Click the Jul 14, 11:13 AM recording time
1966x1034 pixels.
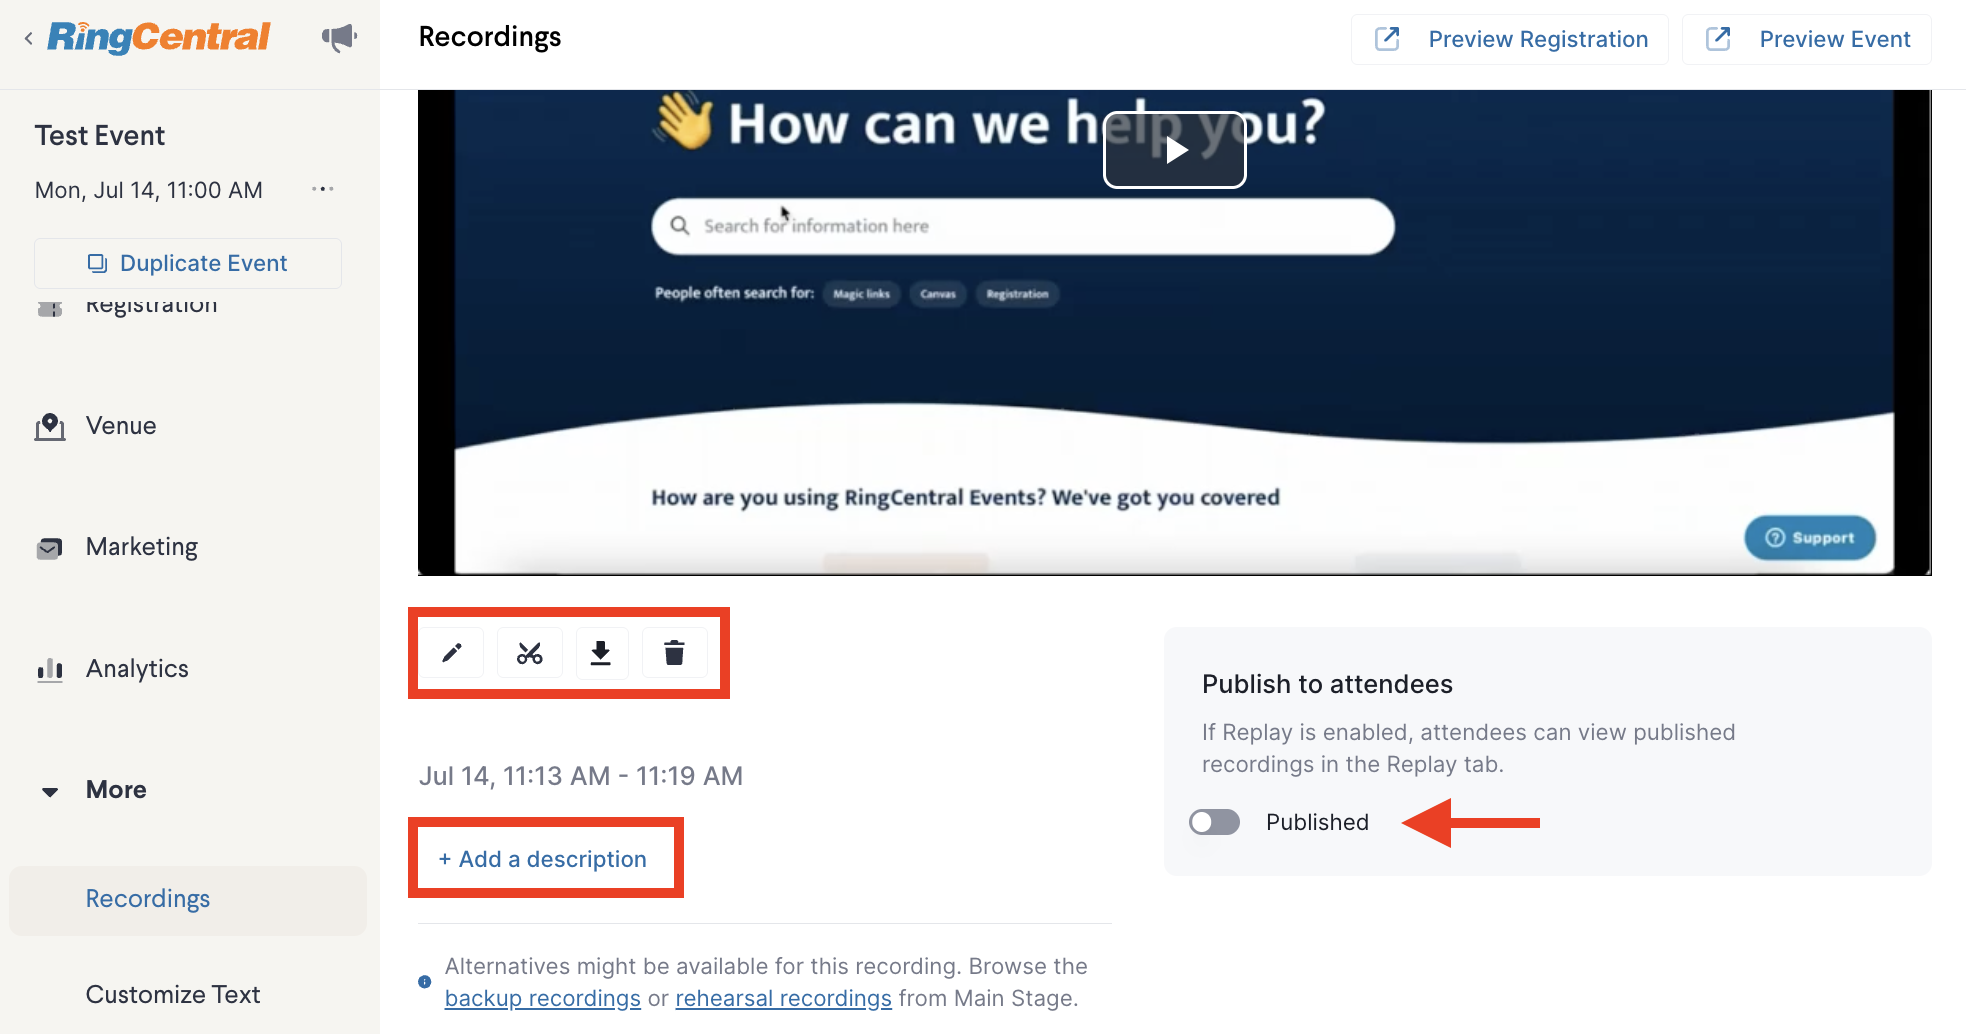point(580,776)
